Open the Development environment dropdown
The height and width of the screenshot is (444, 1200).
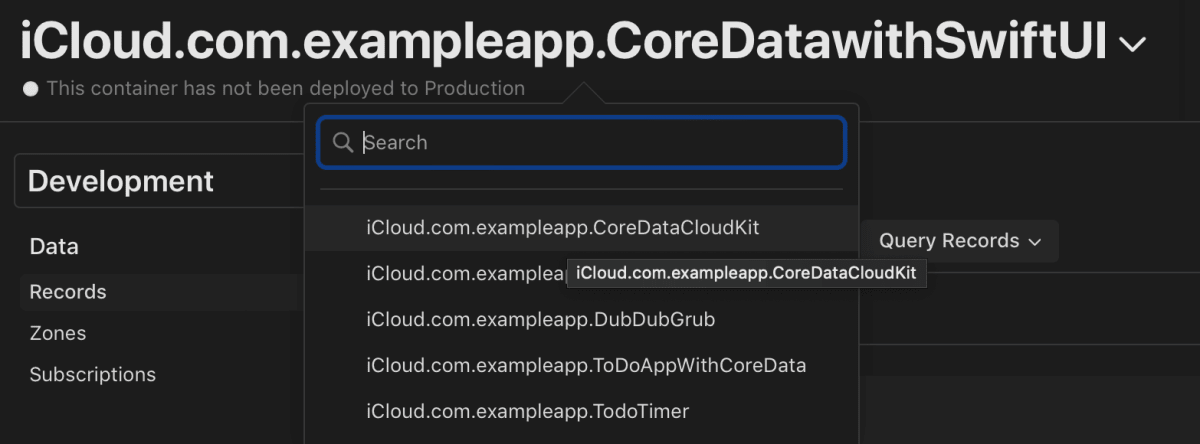[x=160, y=181]
